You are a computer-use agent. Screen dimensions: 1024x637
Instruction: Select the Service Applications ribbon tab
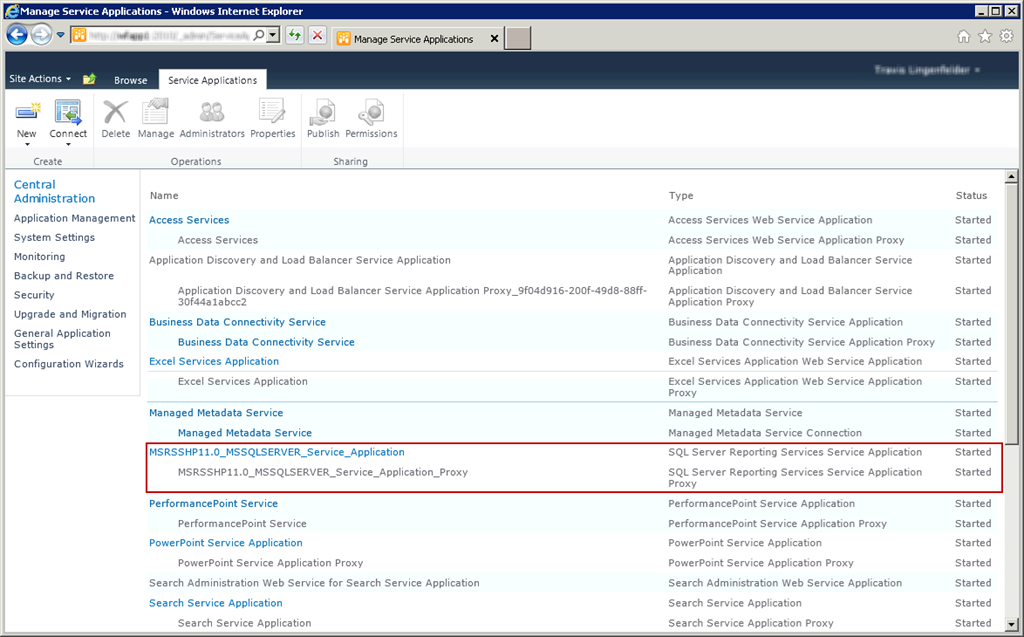[x=212, y=80]
